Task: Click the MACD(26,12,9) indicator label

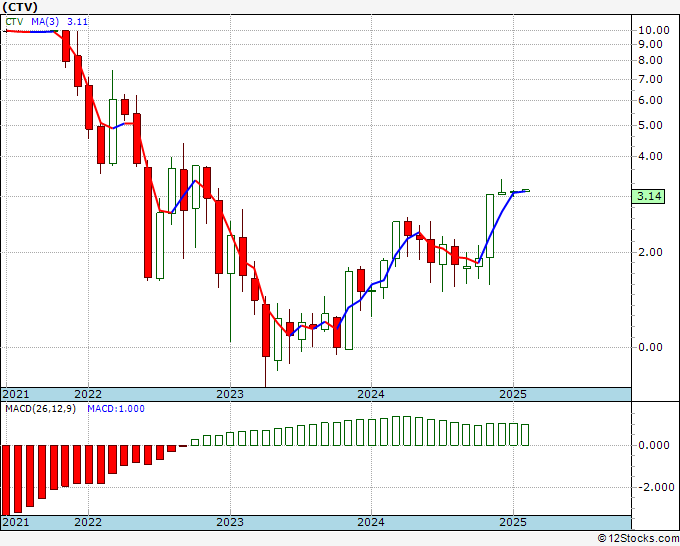Action: (x=40, y=409)
